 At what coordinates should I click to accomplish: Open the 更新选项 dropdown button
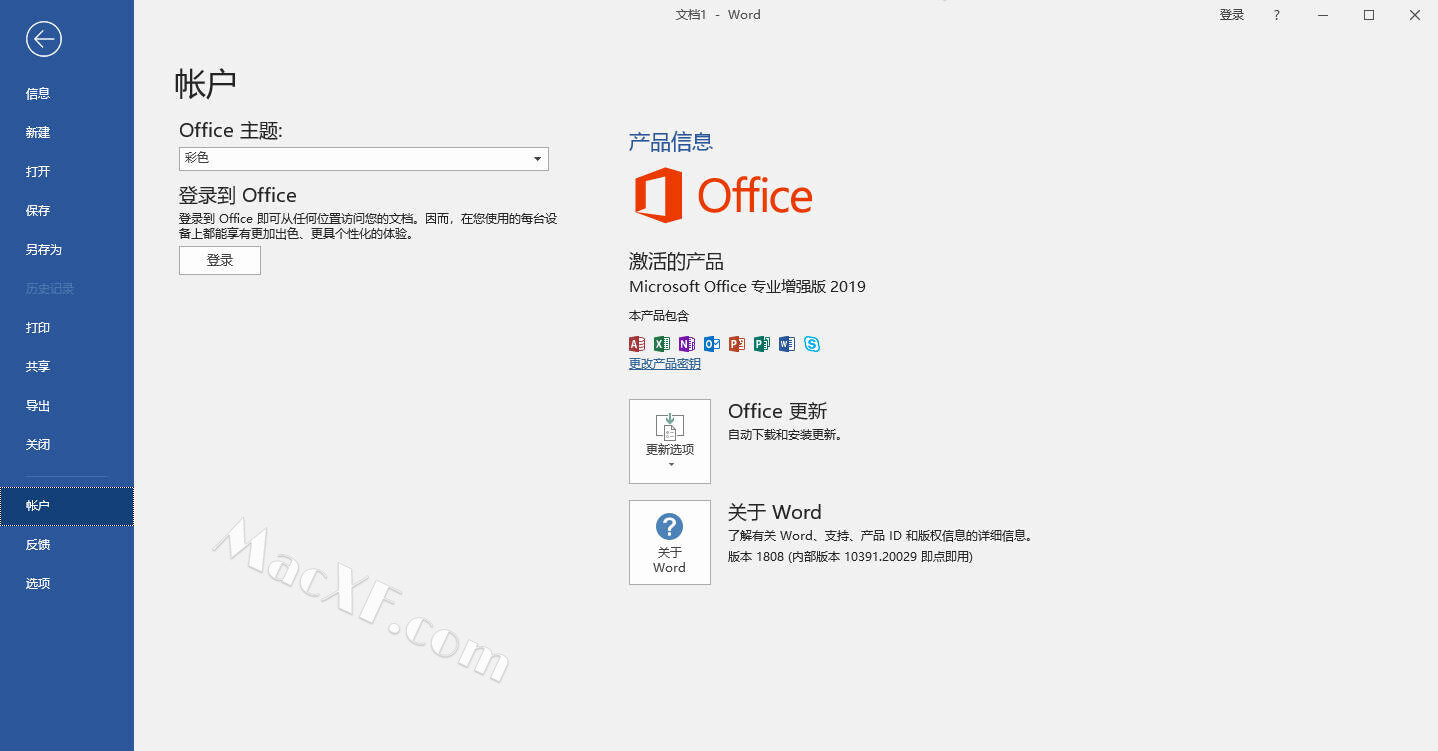point(670,441)
